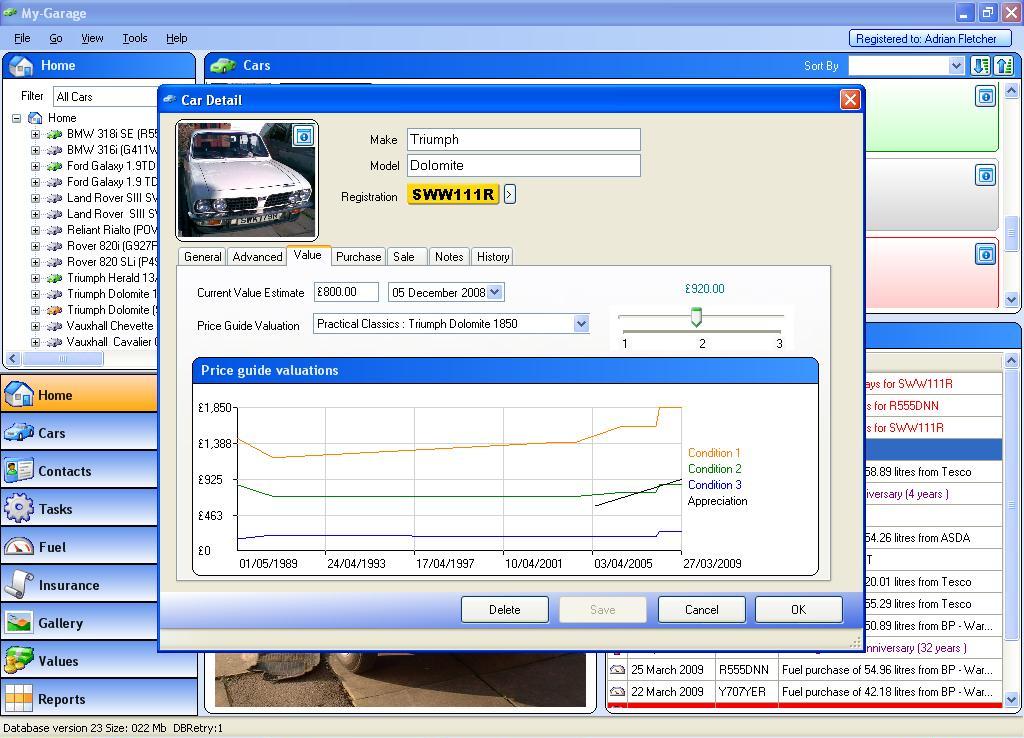Click the Tasks gear icon in sidebar

[x=18, y=508]
